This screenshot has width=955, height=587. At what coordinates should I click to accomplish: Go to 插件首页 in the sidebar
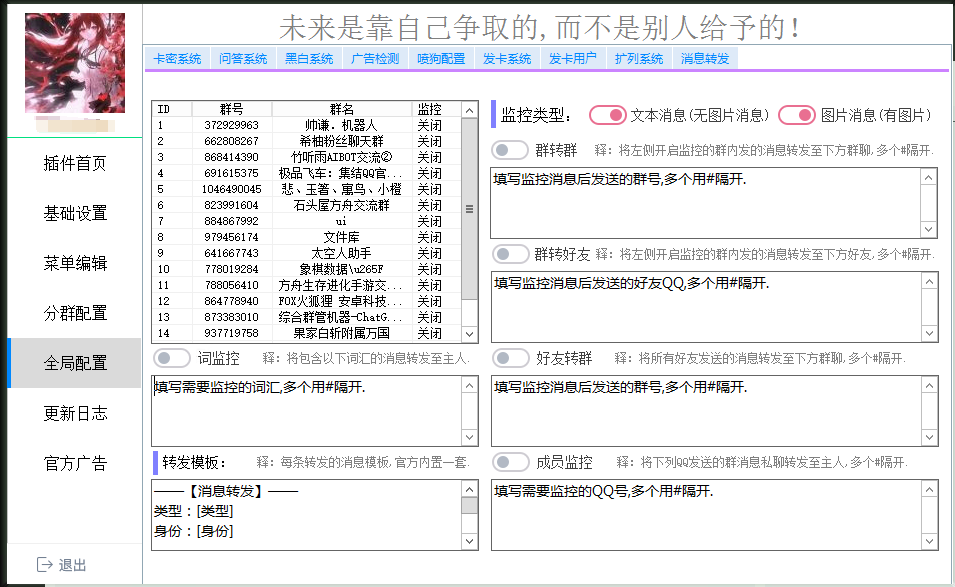coord(75,163)
